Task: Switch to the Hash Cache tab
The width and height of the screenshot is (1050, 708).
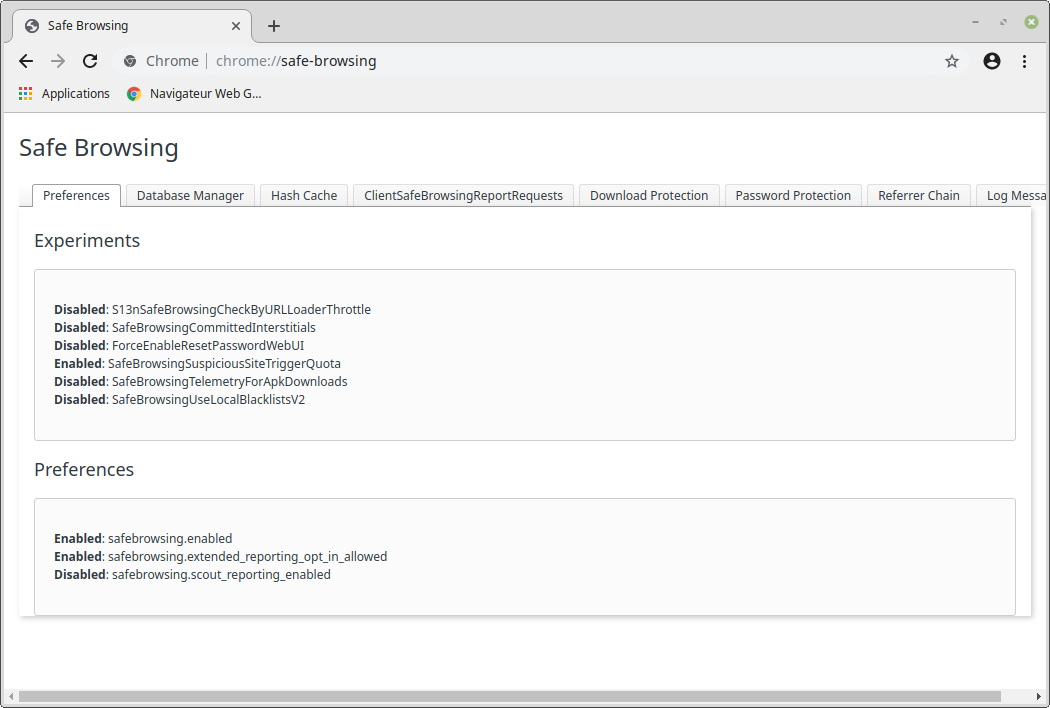Action: tap(304, 196)
